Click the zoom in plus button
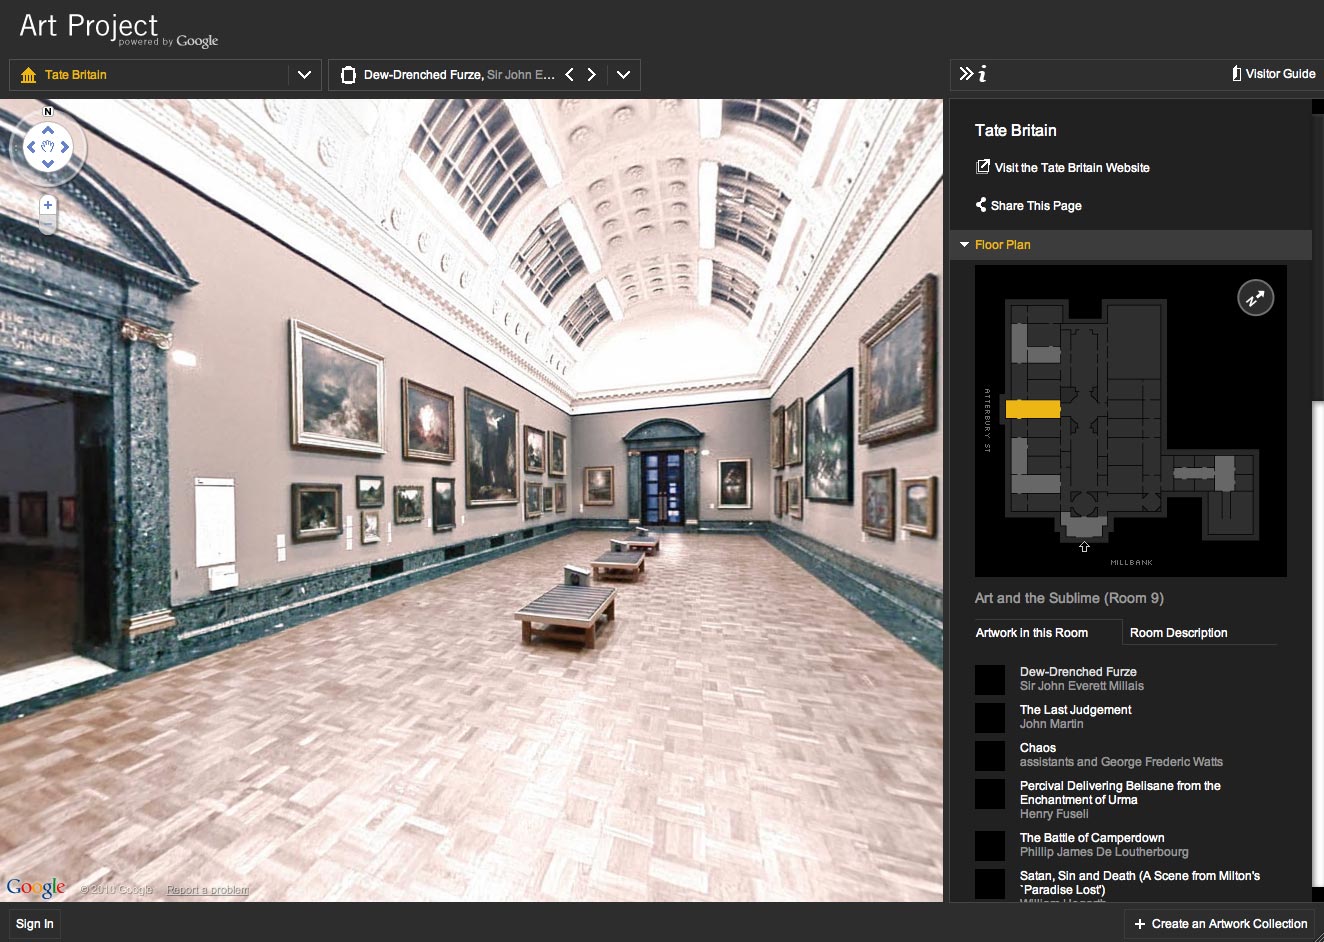This screenshot has height=942, width=1324. pyautogui.click(x=47, y=204)
